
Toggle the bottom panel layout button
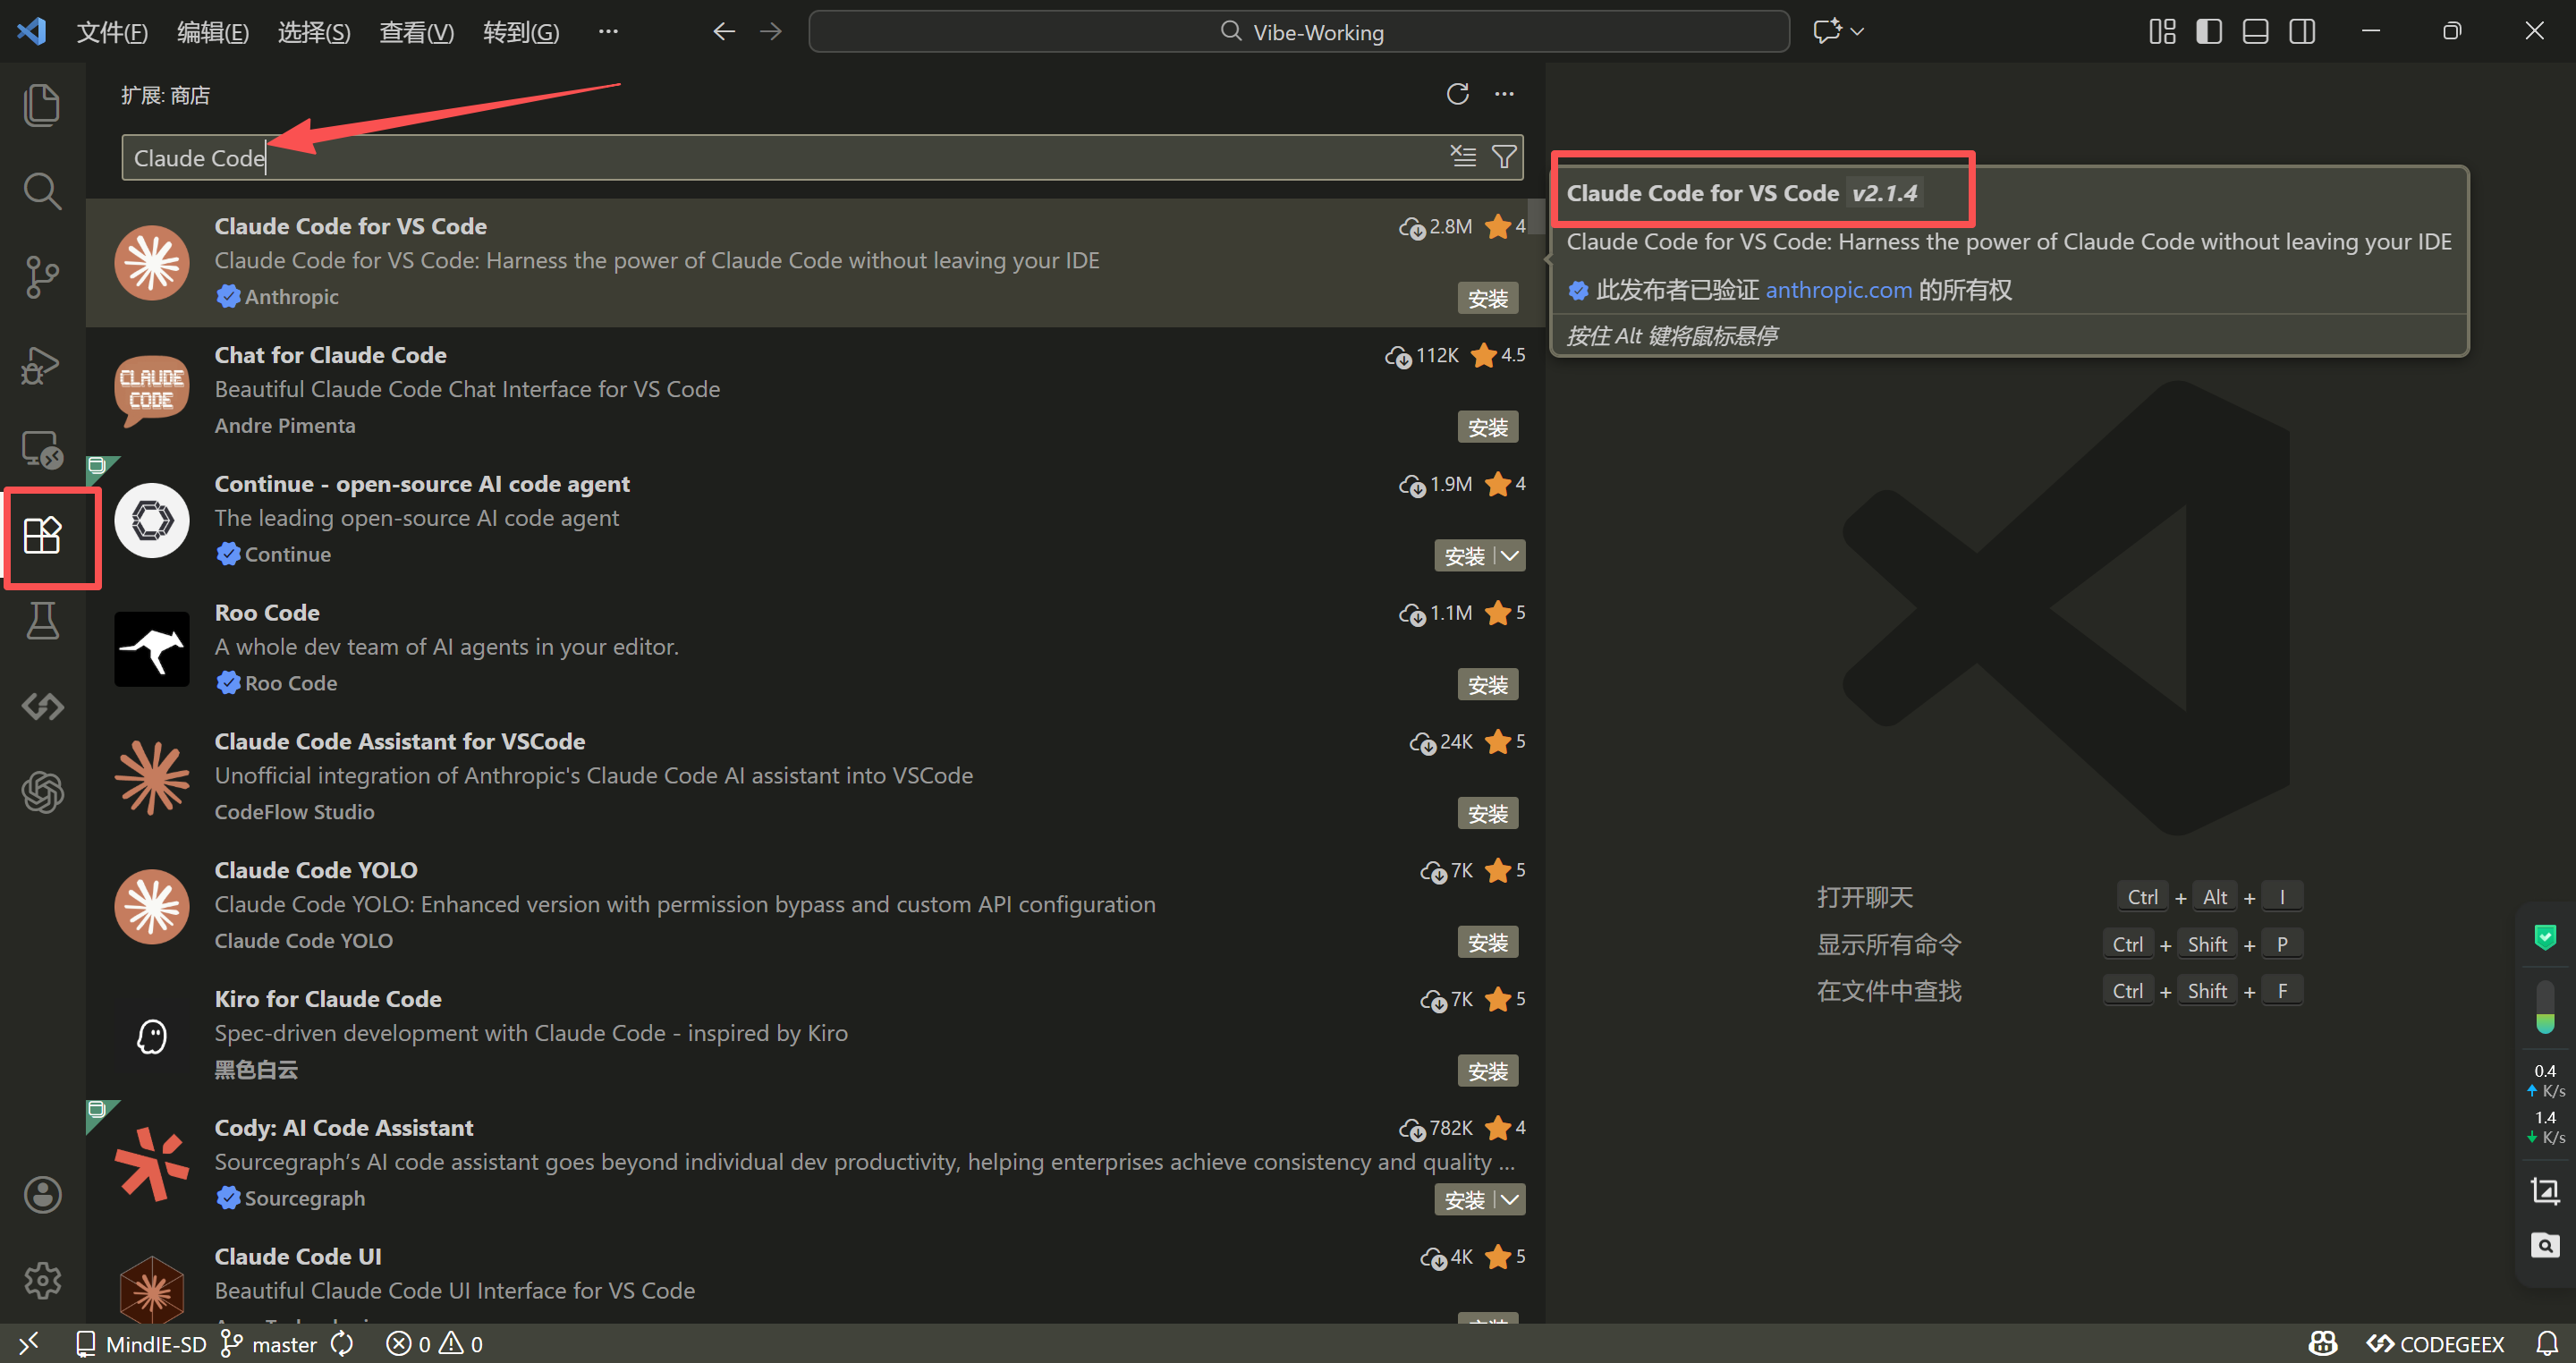click(2255, 32)
